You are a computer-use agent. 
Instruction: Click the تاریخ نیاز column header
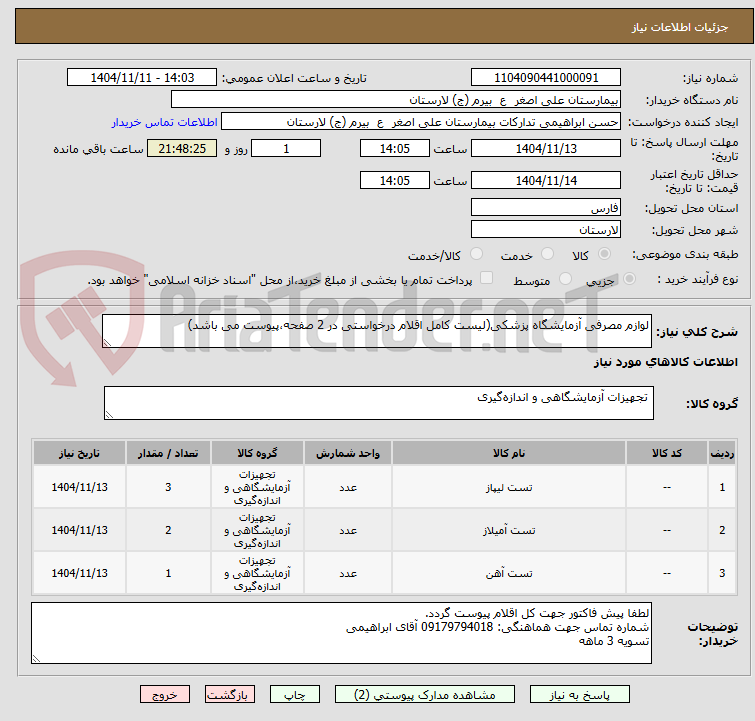click(x=79, y=453)
